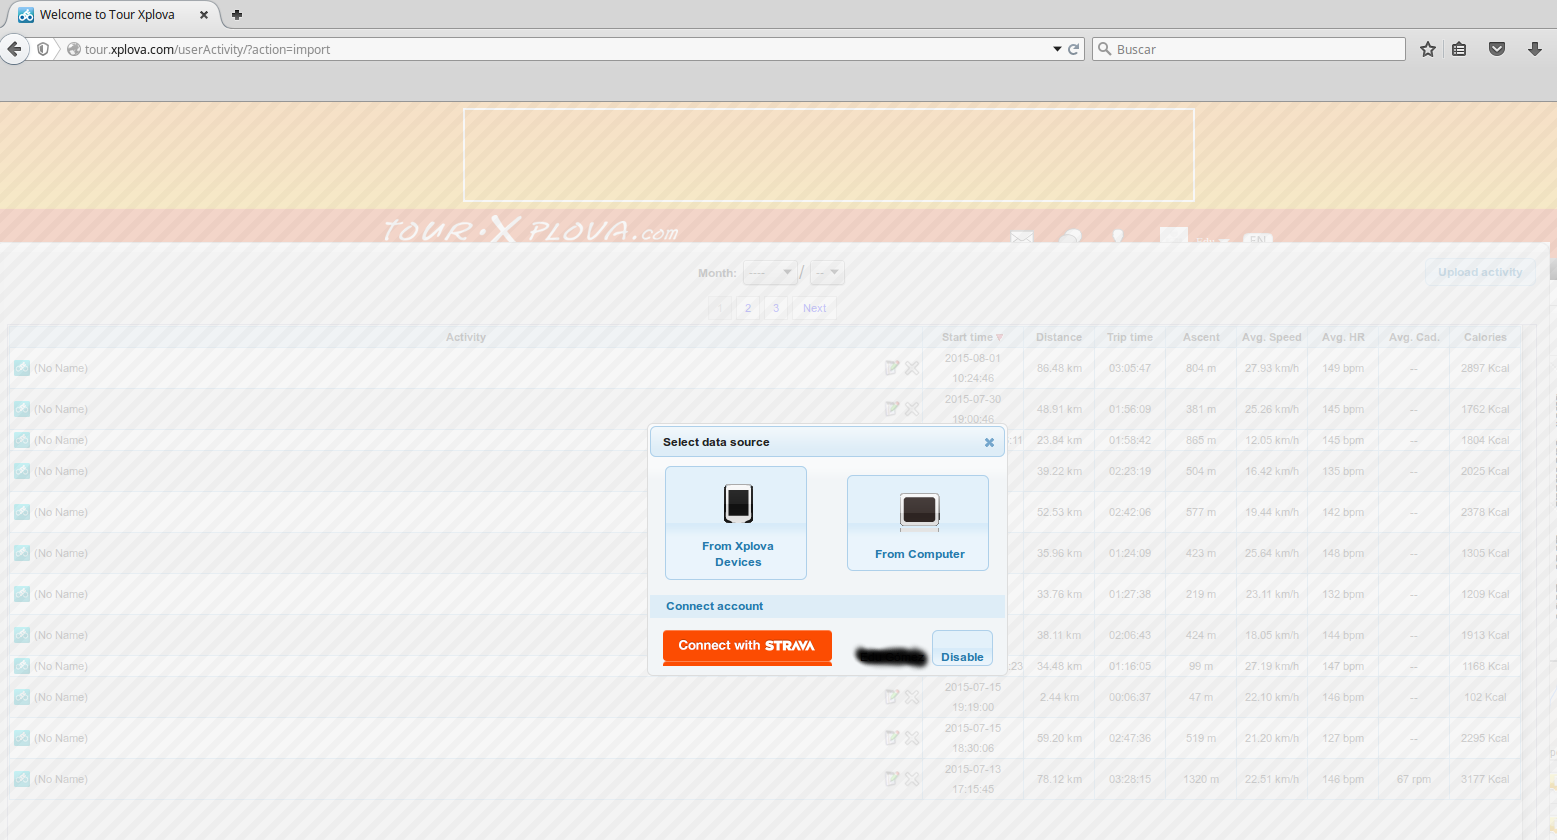Edit the 2015-07-15 19:19:00 activity
Screen dimensions: 1557x840
[x=892, y=697]
